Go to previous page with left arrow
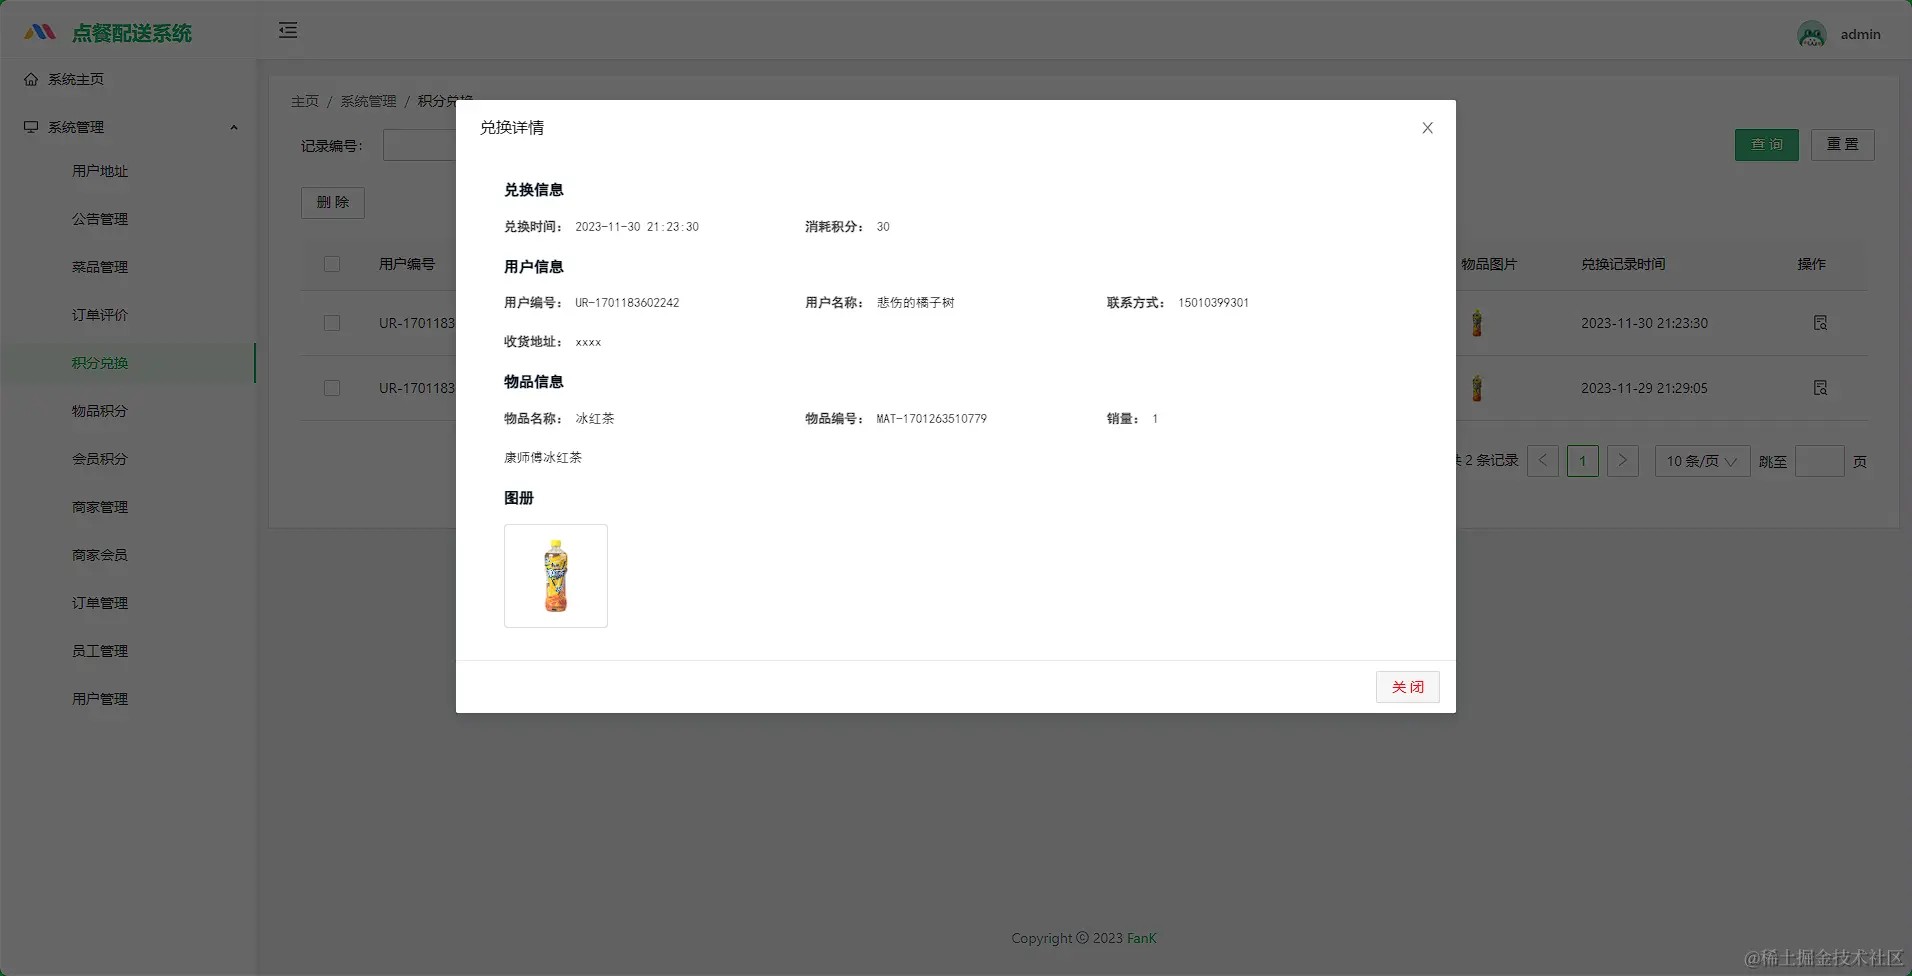This screenshot has height=976, width=1912. (x=1543, y=461)
